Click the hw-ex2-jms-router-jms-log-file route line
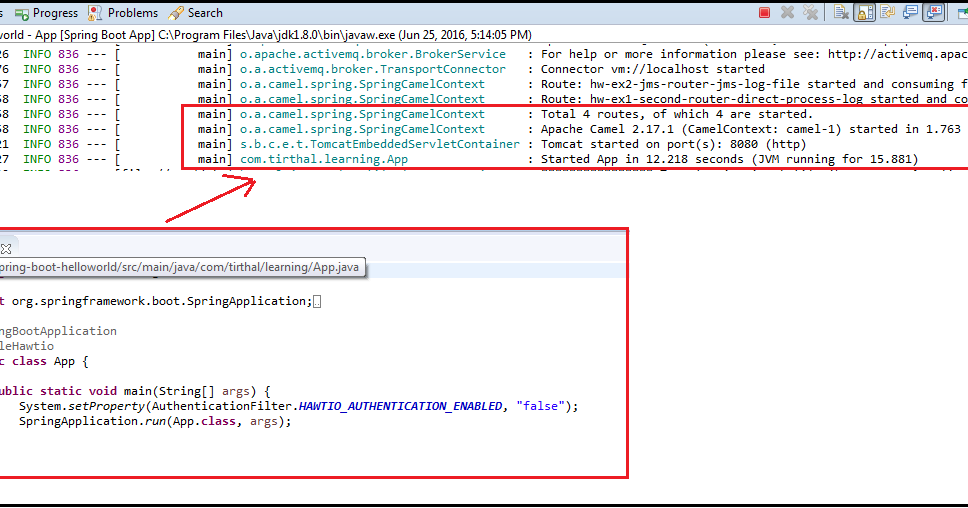This screenshot has height=508, width=968. [x=754, y=84]
